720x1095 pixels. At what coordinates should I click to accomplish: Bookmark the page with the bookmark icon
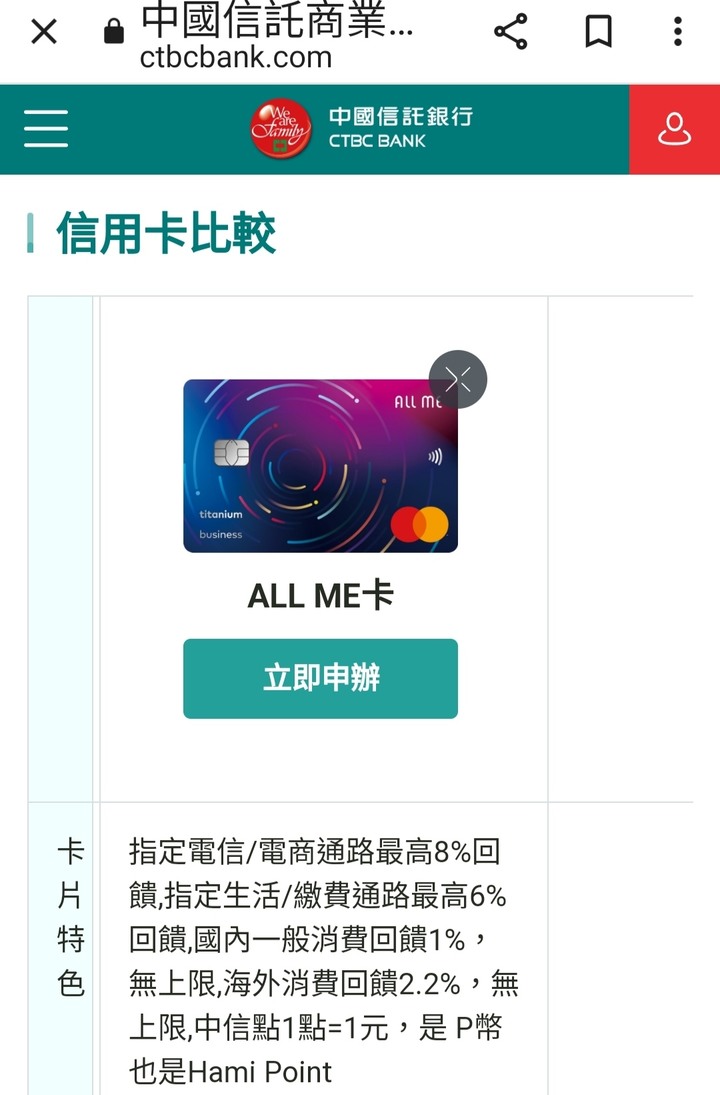click(x=598, y=31)
